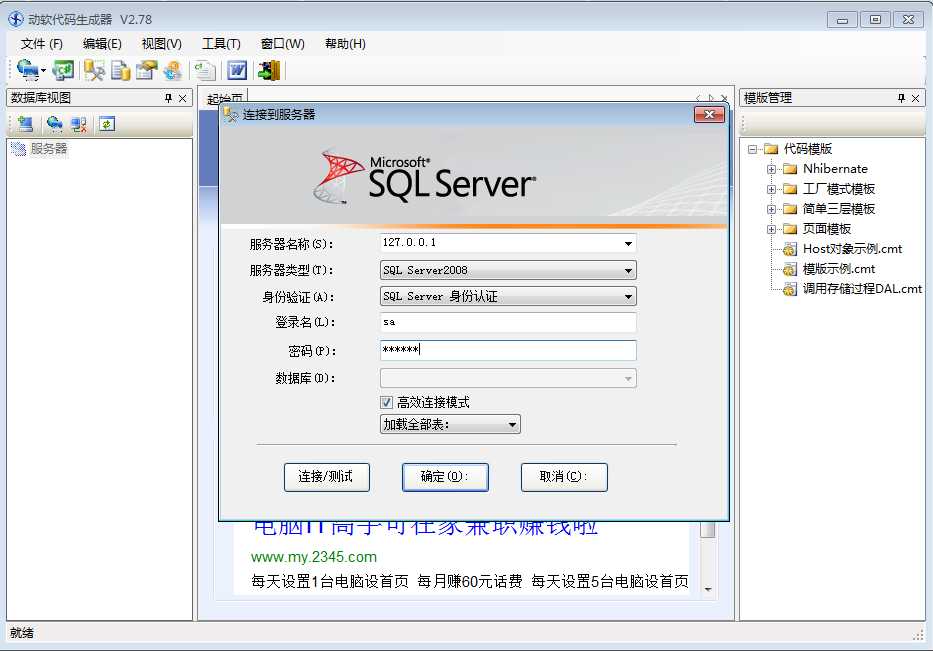Click the green C# project toolbar icon
933x651 pixels.
[x=63, y=70]
